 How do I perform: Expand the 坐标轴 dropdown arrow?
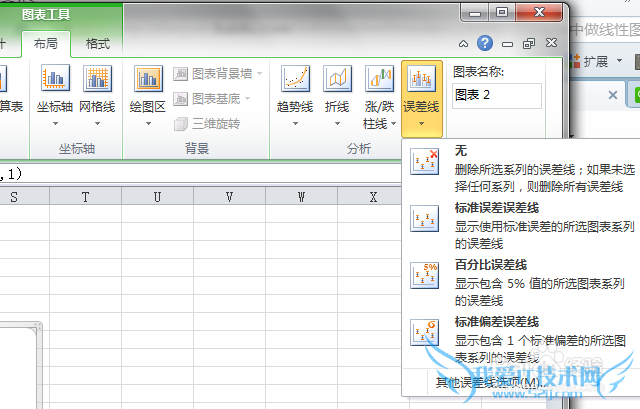pos(56,123)
